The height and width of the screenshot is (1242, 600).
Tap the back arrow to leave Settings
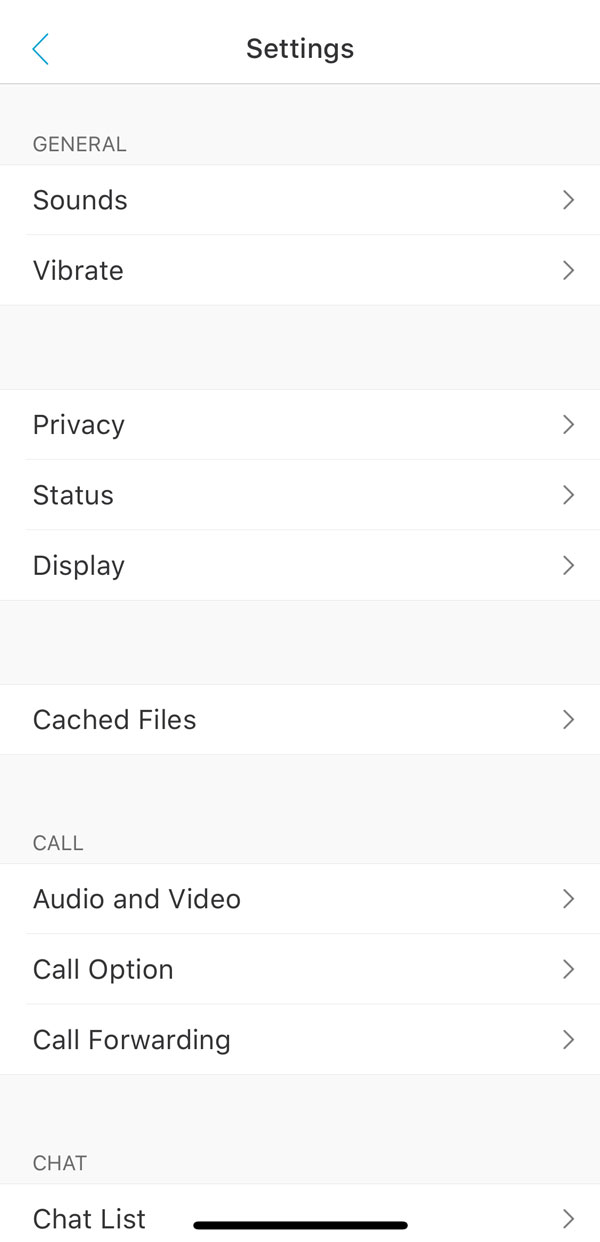40,48
